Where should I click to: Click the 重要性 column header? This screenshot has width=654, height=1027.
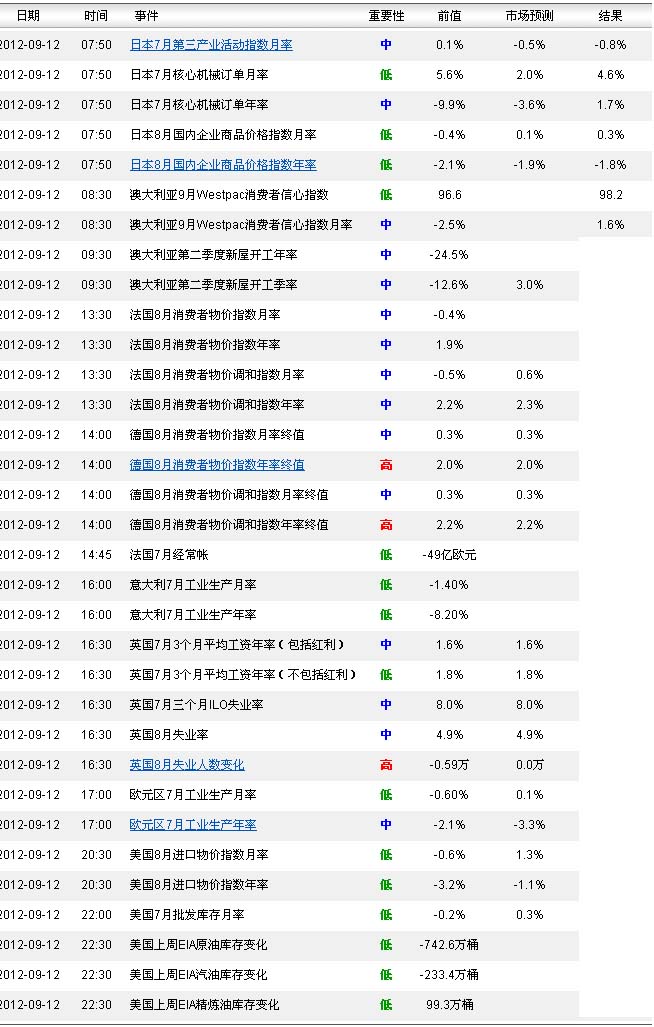point(386,16)
